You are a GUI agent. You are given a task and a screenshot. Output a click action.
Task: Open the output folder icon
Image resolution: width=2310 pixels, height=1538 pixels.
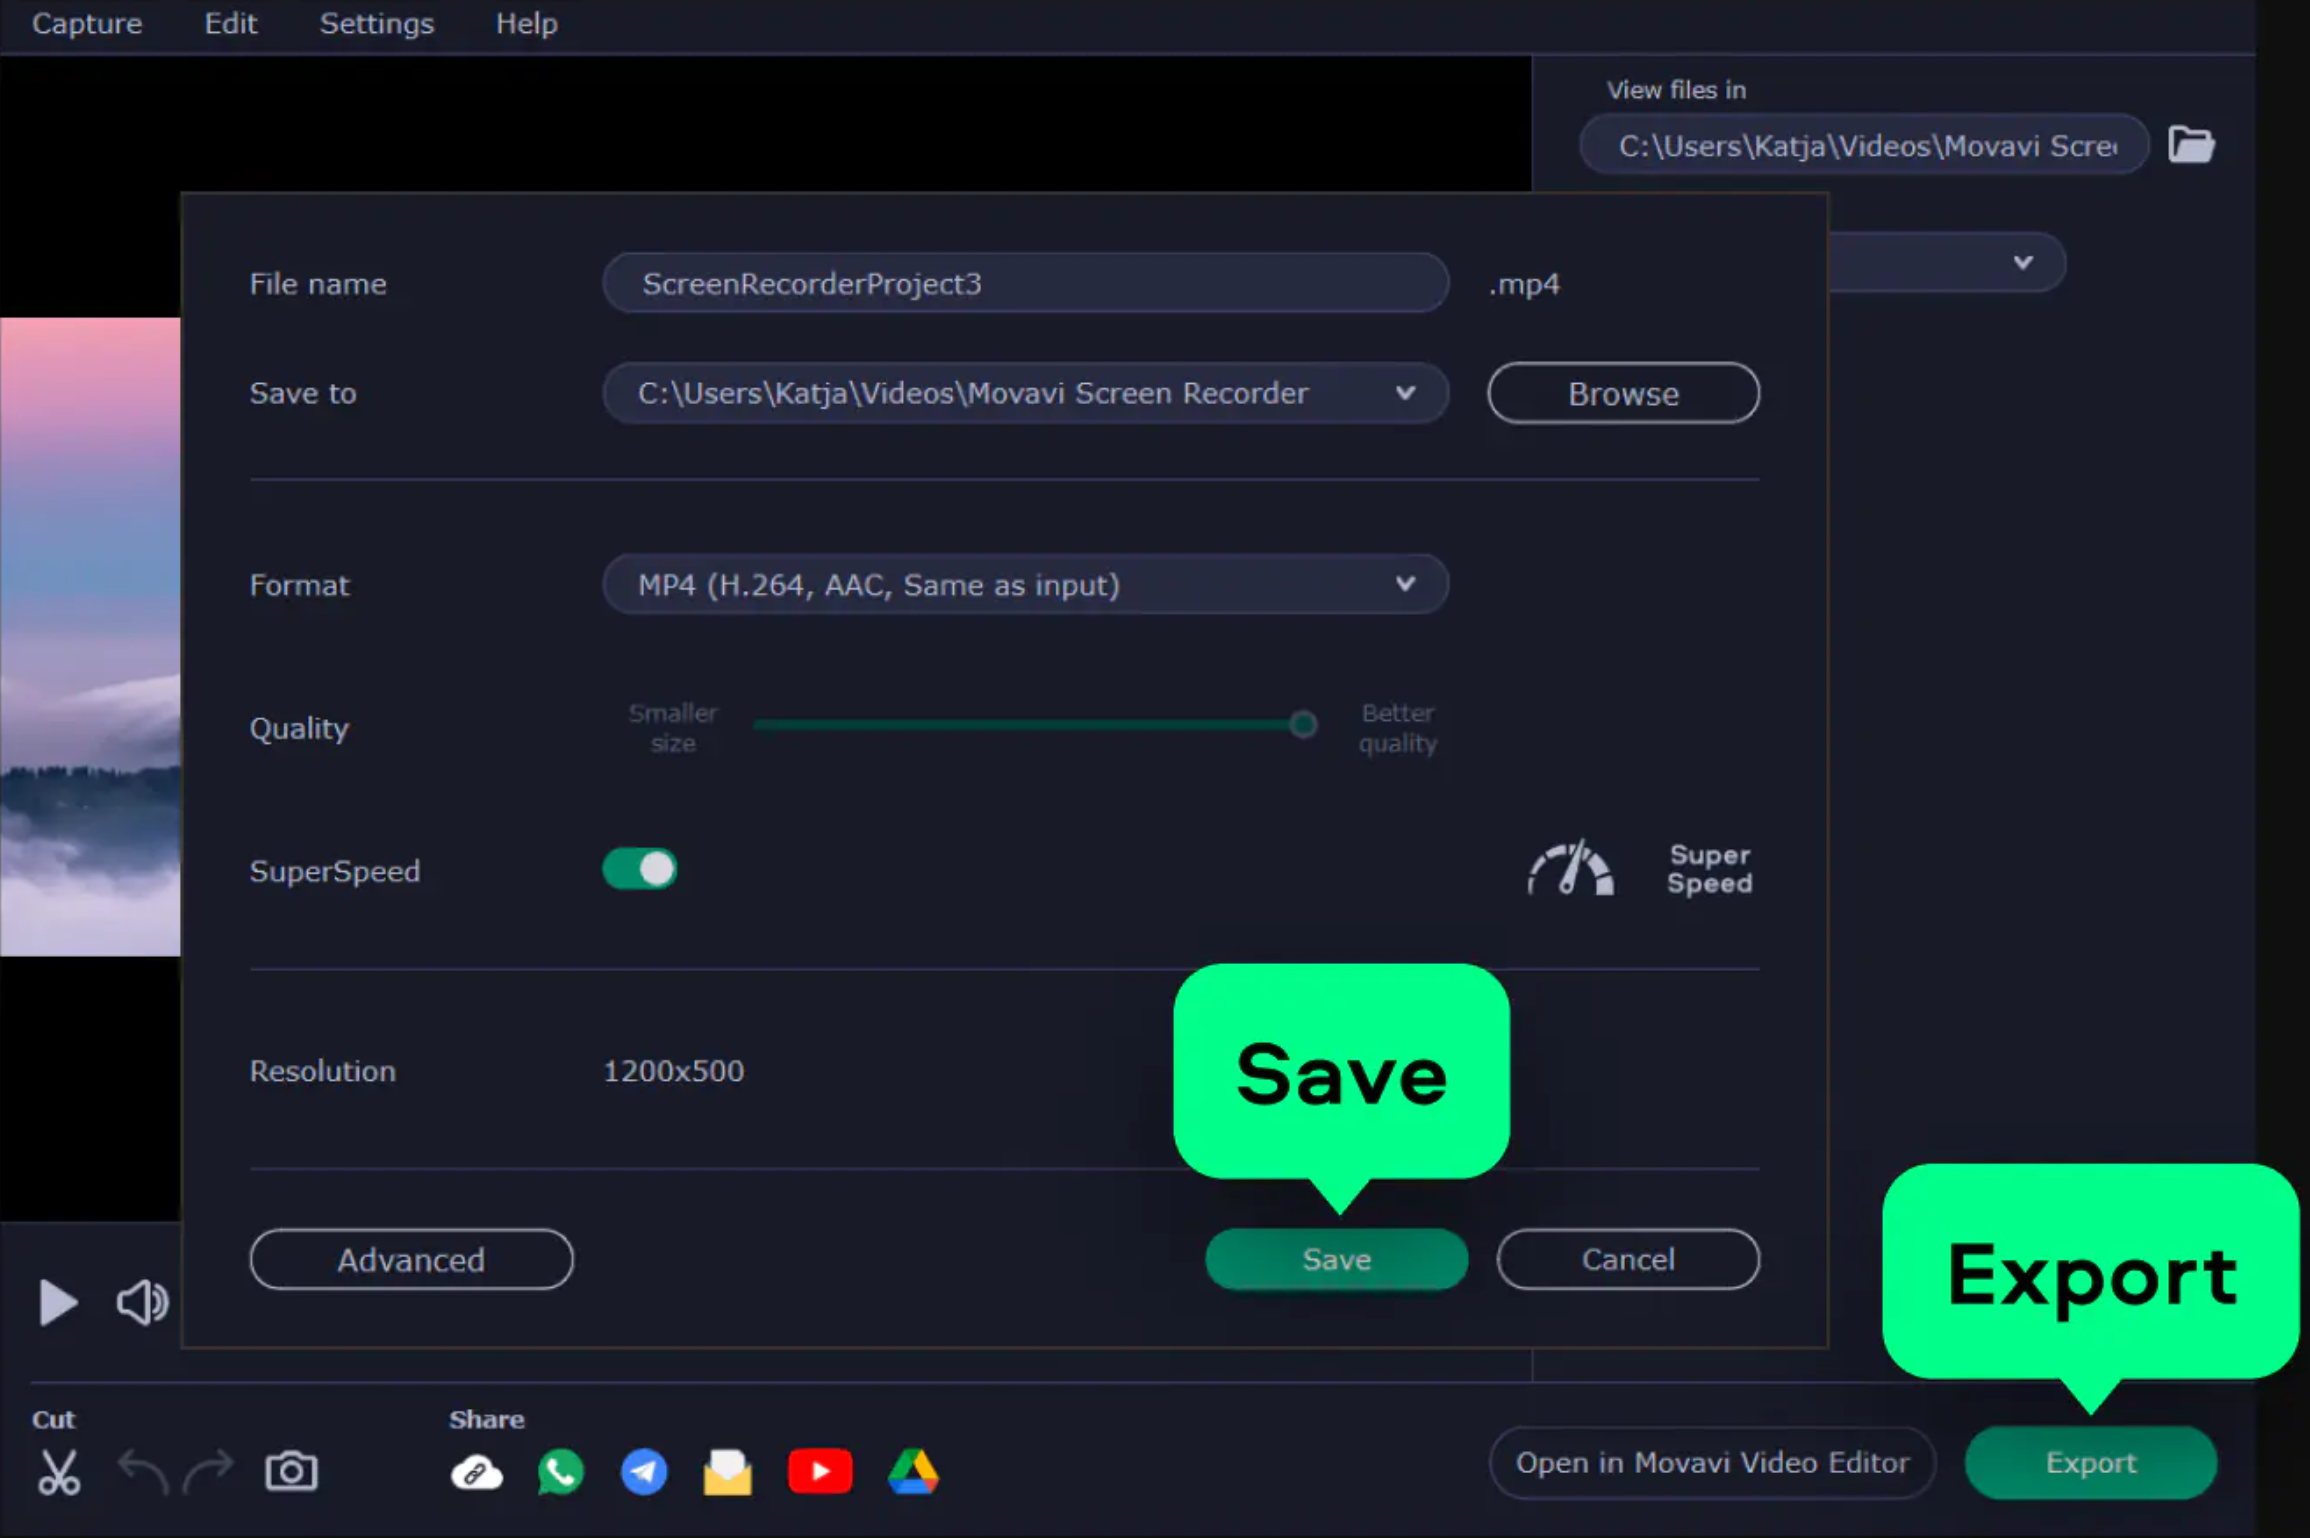click(2191, 145)
